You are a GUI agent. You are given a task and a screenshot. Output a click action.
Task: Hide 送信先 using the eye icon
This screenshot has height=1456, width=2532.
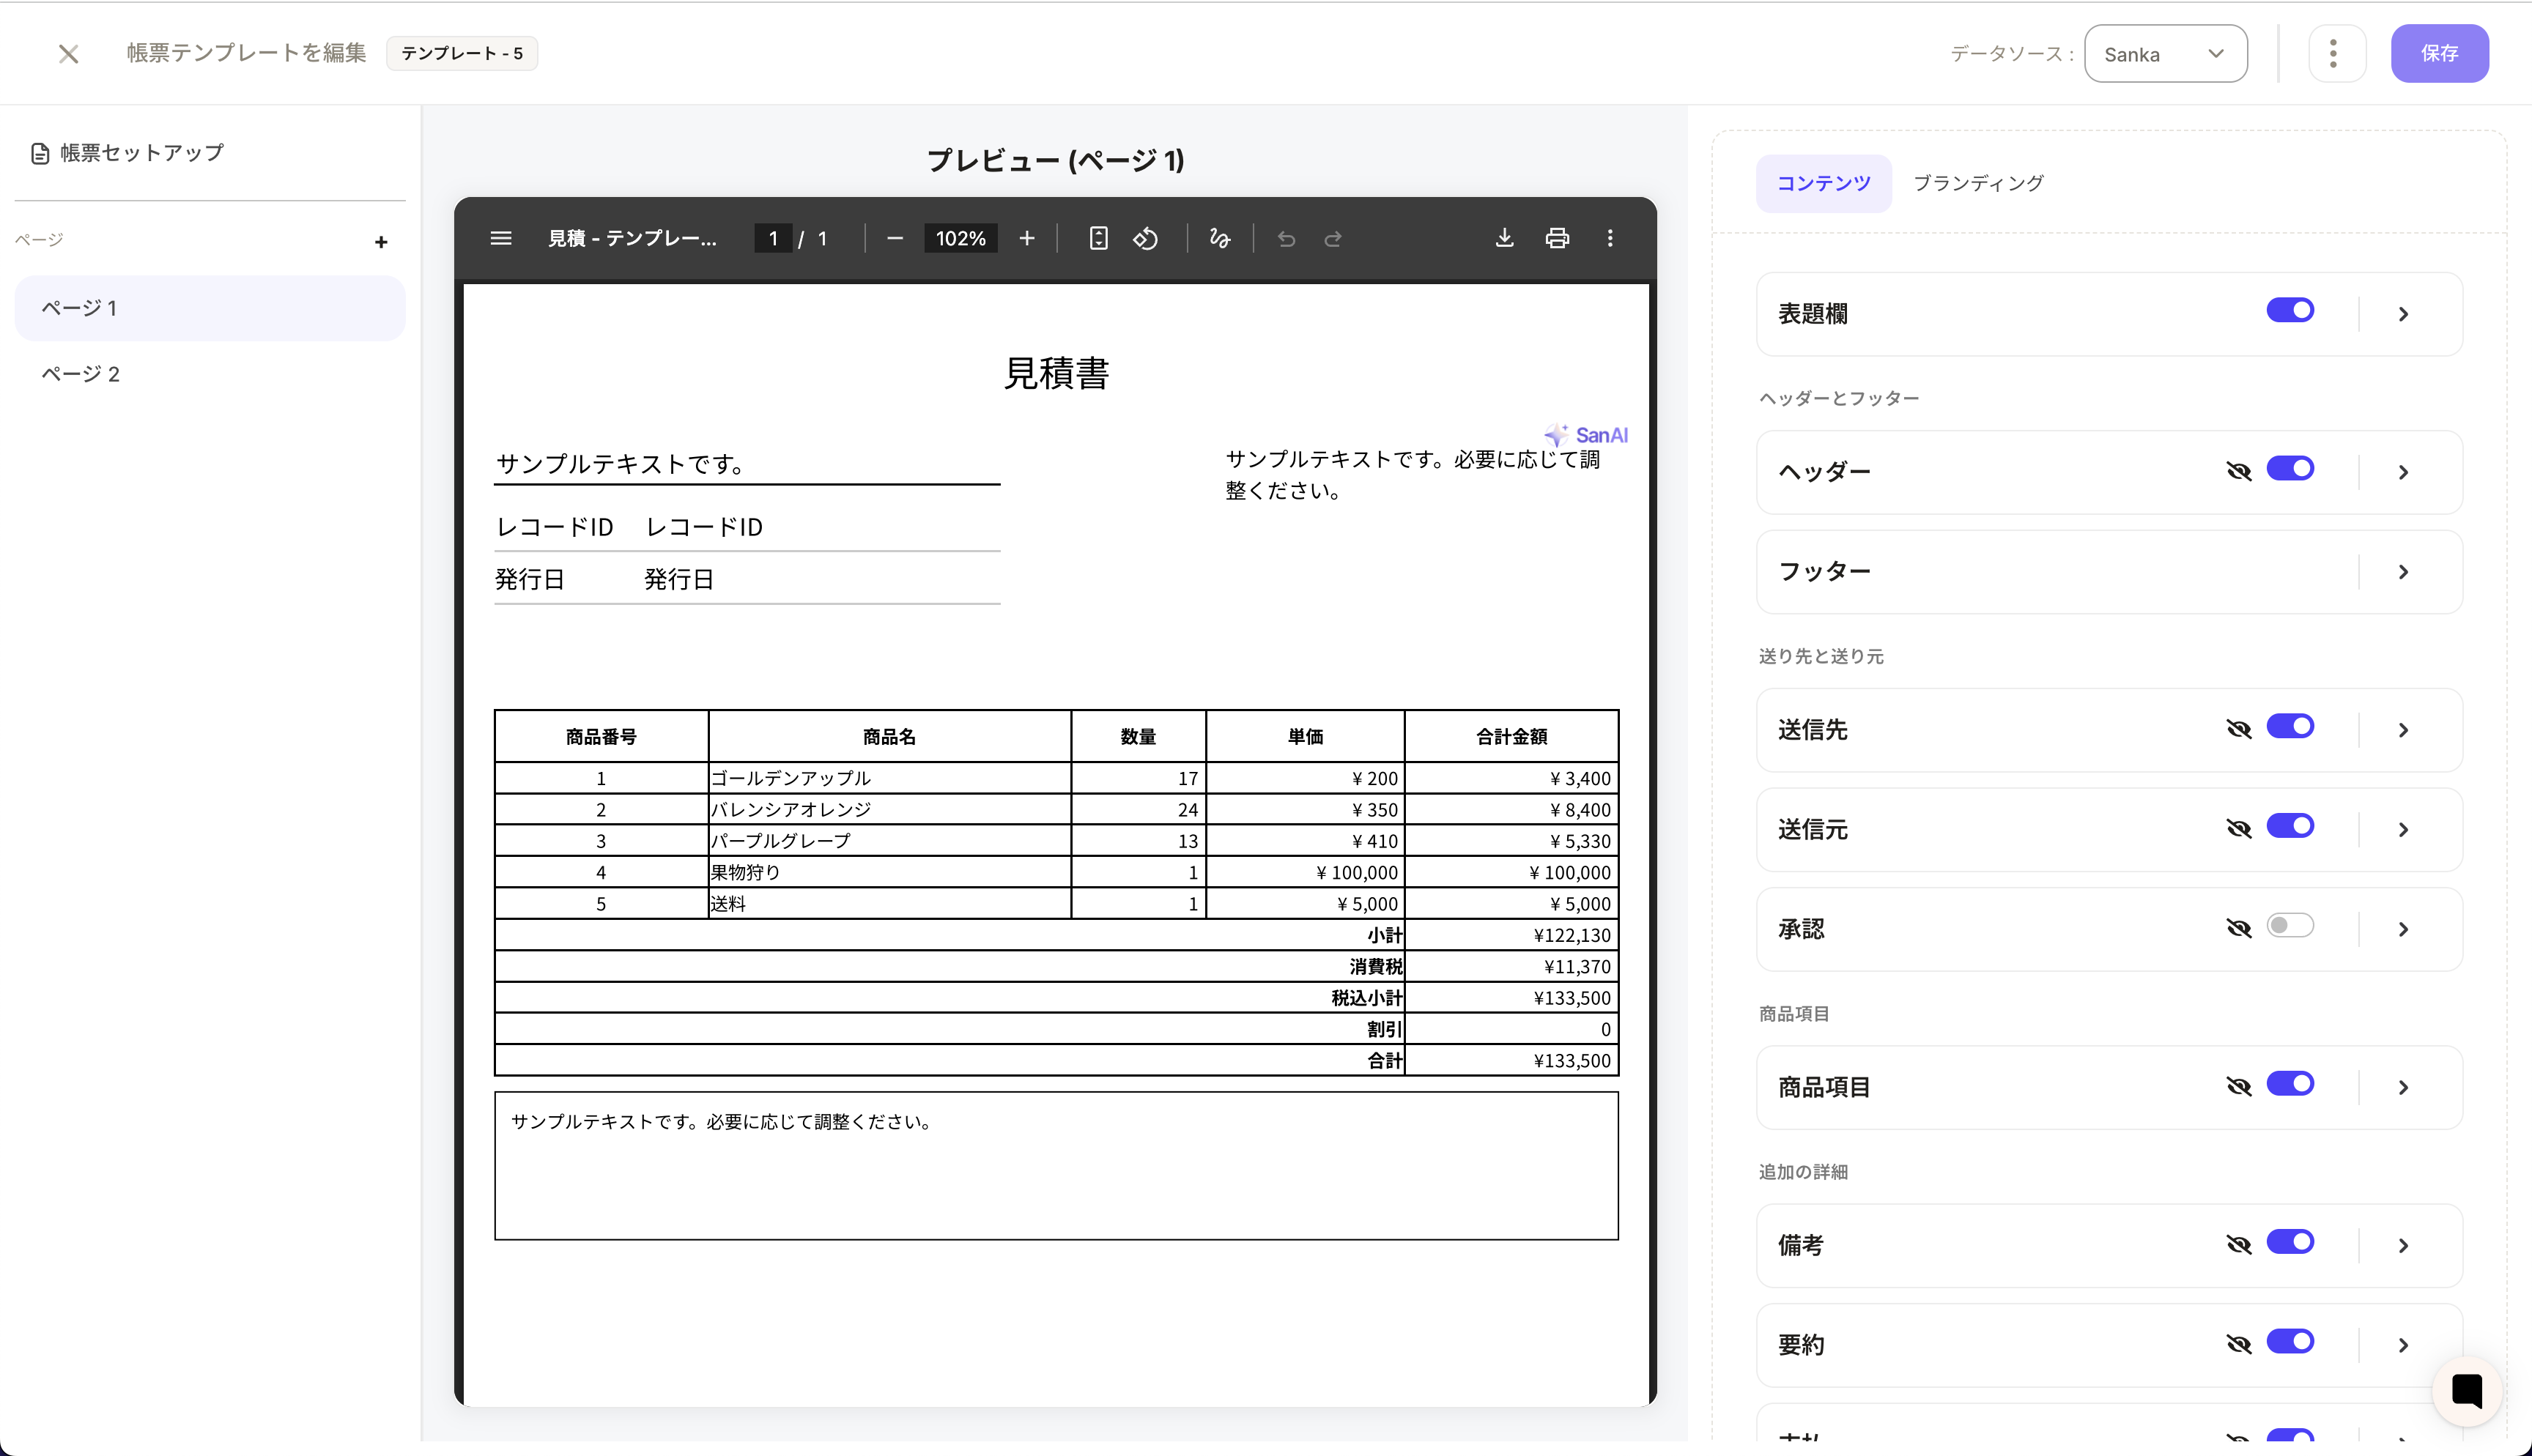click(2240, 729)
